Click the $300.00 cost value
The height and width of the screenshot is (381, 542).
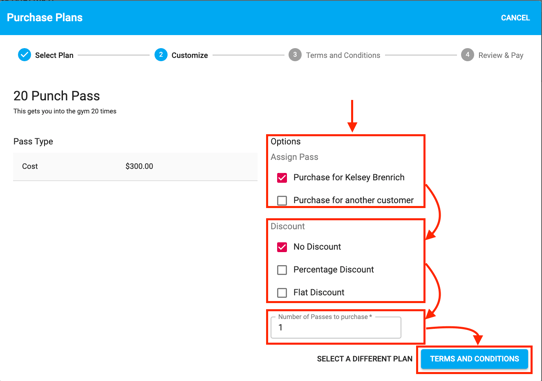[x=139, y=166]
